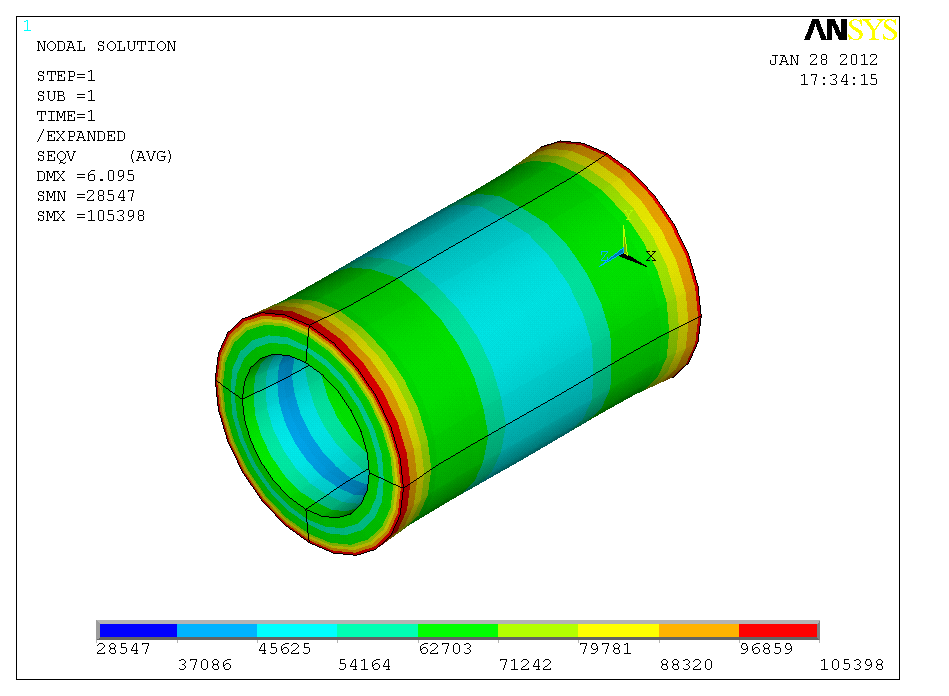Screen dimensions: 949x696
Task: Click legend value 54164
Action: tap(364, 665)
